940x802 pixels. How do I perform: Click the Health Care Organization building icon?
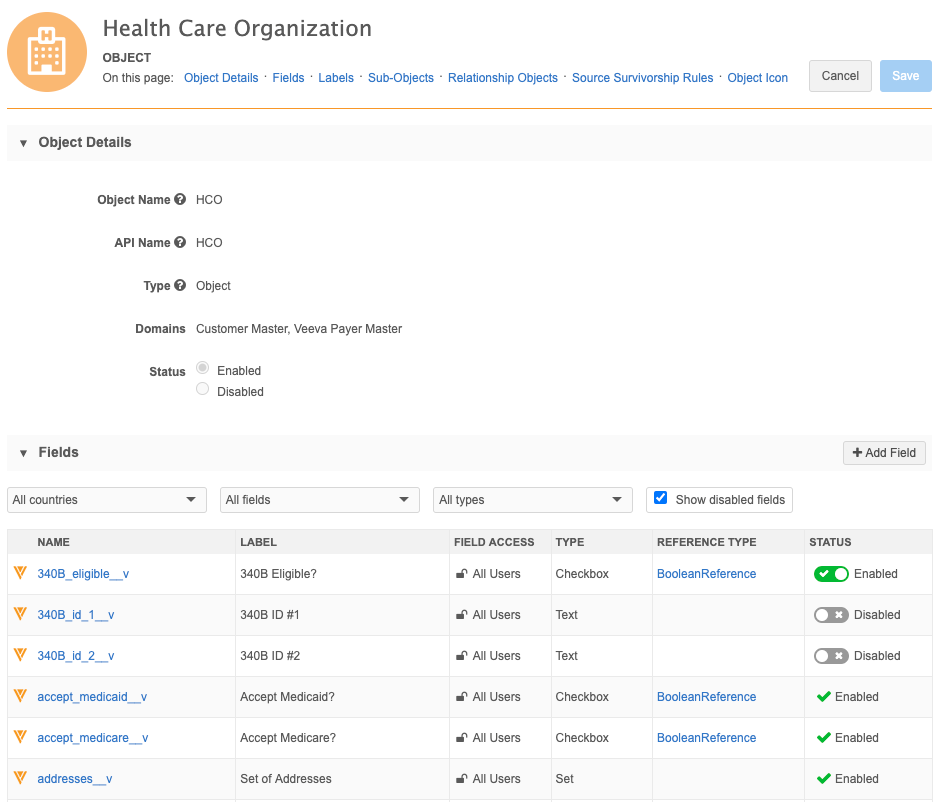pyautogui.click(x=47, y=53)
